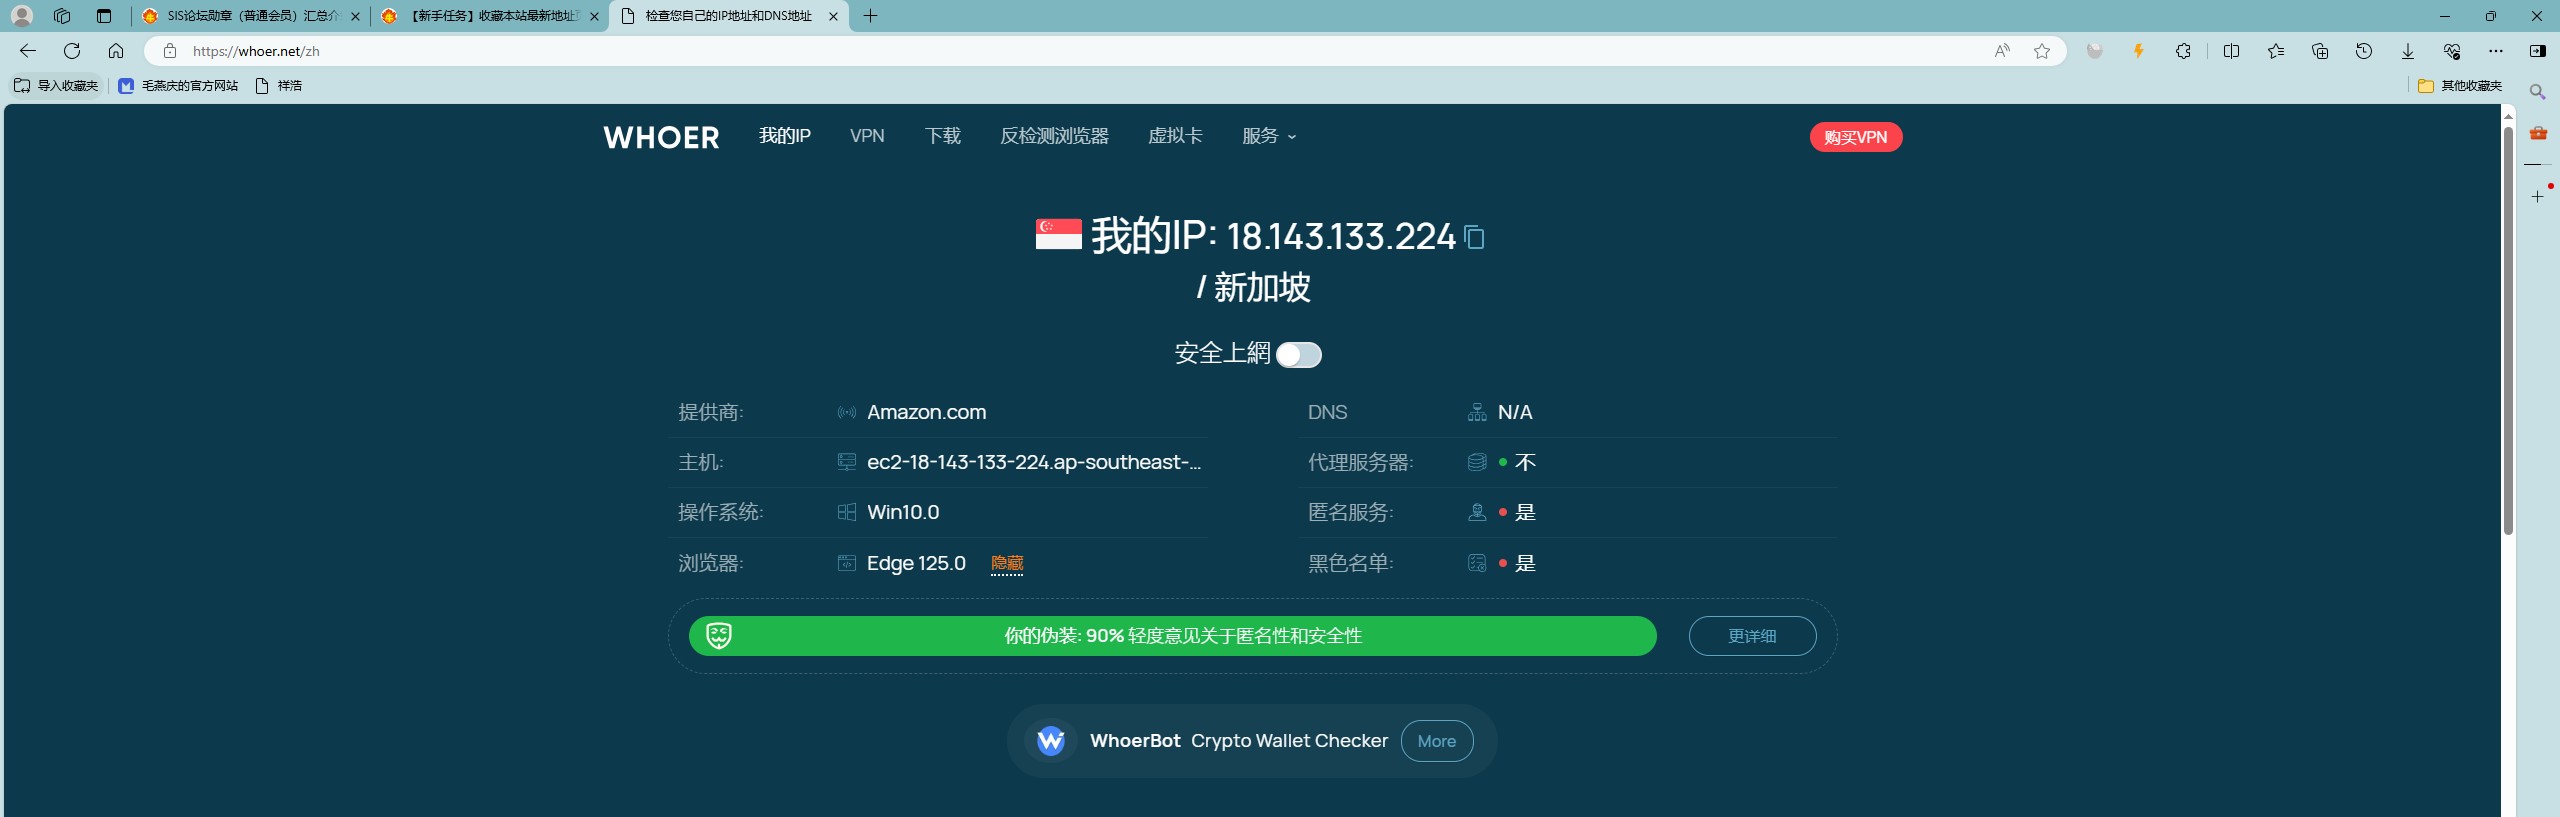Click the Win10.0 operating system value
Image resolution: width=2560 pixels, height=817 pixels.
click(903, 512)
